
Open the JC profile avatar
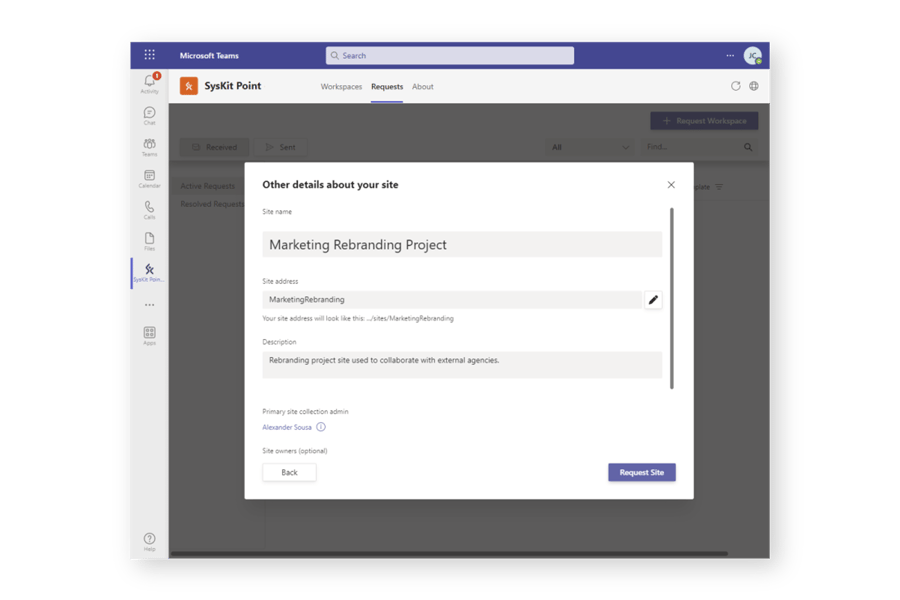pos(752,56)
